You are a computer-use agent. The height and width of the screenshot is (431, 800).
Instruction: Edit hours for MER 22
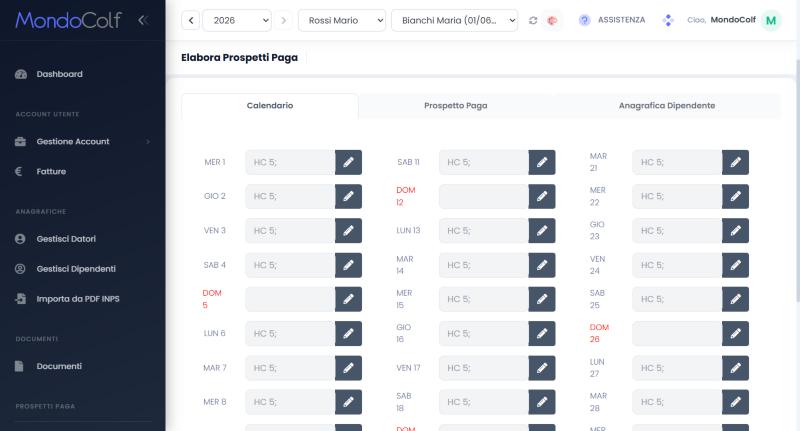(x=735, y=196)
